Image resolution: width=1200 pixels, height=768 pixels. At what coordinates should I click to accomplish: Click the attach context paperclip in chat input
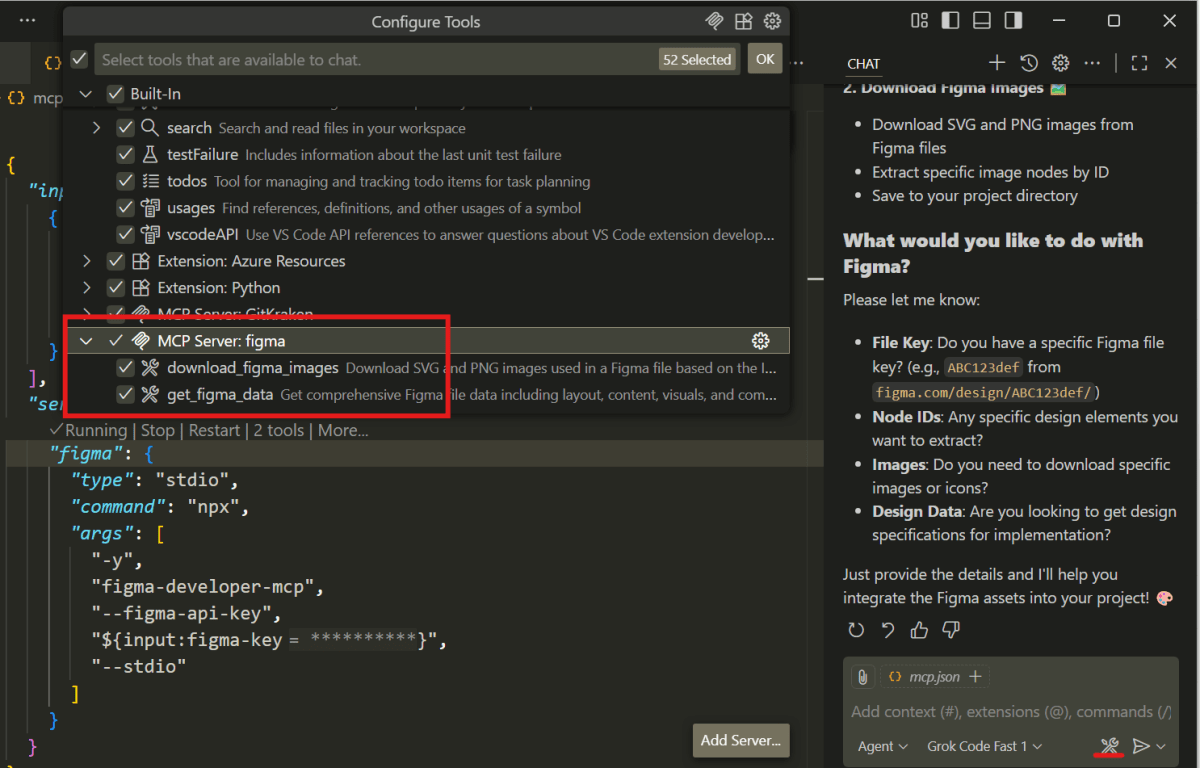tap(862, 677)
